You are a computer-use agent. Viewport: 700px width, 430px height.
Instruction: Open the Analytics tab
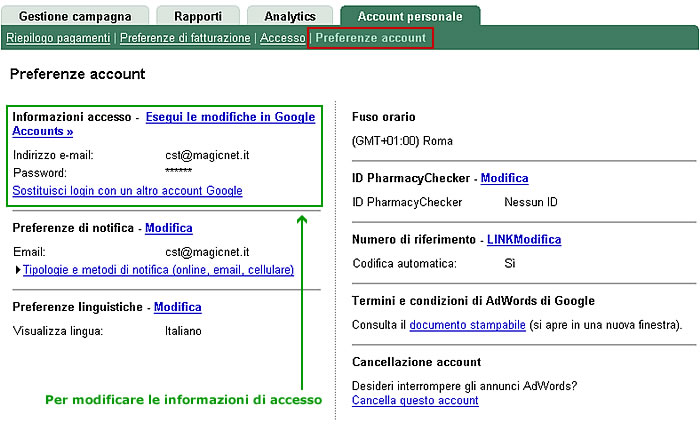click(290, 16)
